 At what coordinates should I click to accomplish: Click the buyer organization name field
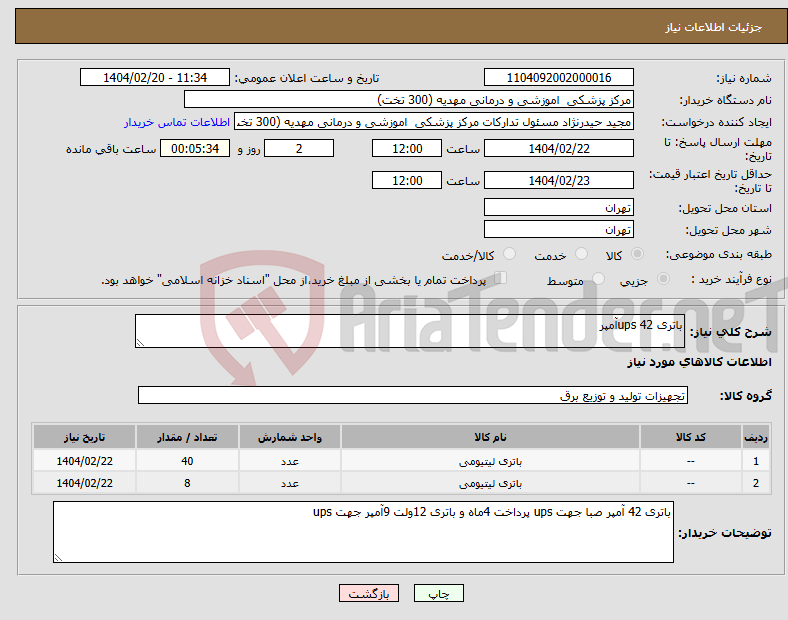pos(409,99)
